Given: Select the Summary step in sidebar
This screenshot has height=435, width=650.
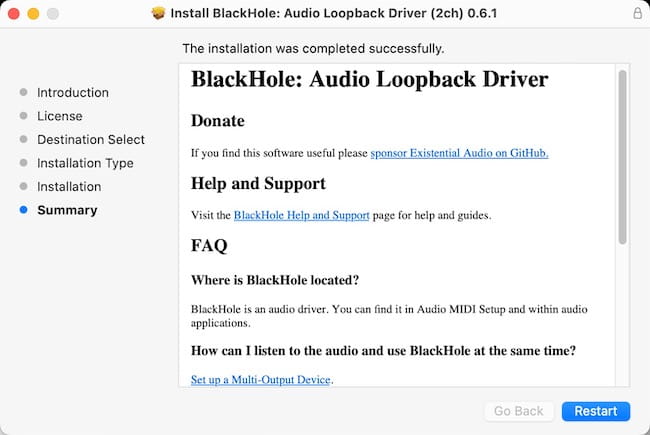Looking at the screenshot, I should pos(67,210).
